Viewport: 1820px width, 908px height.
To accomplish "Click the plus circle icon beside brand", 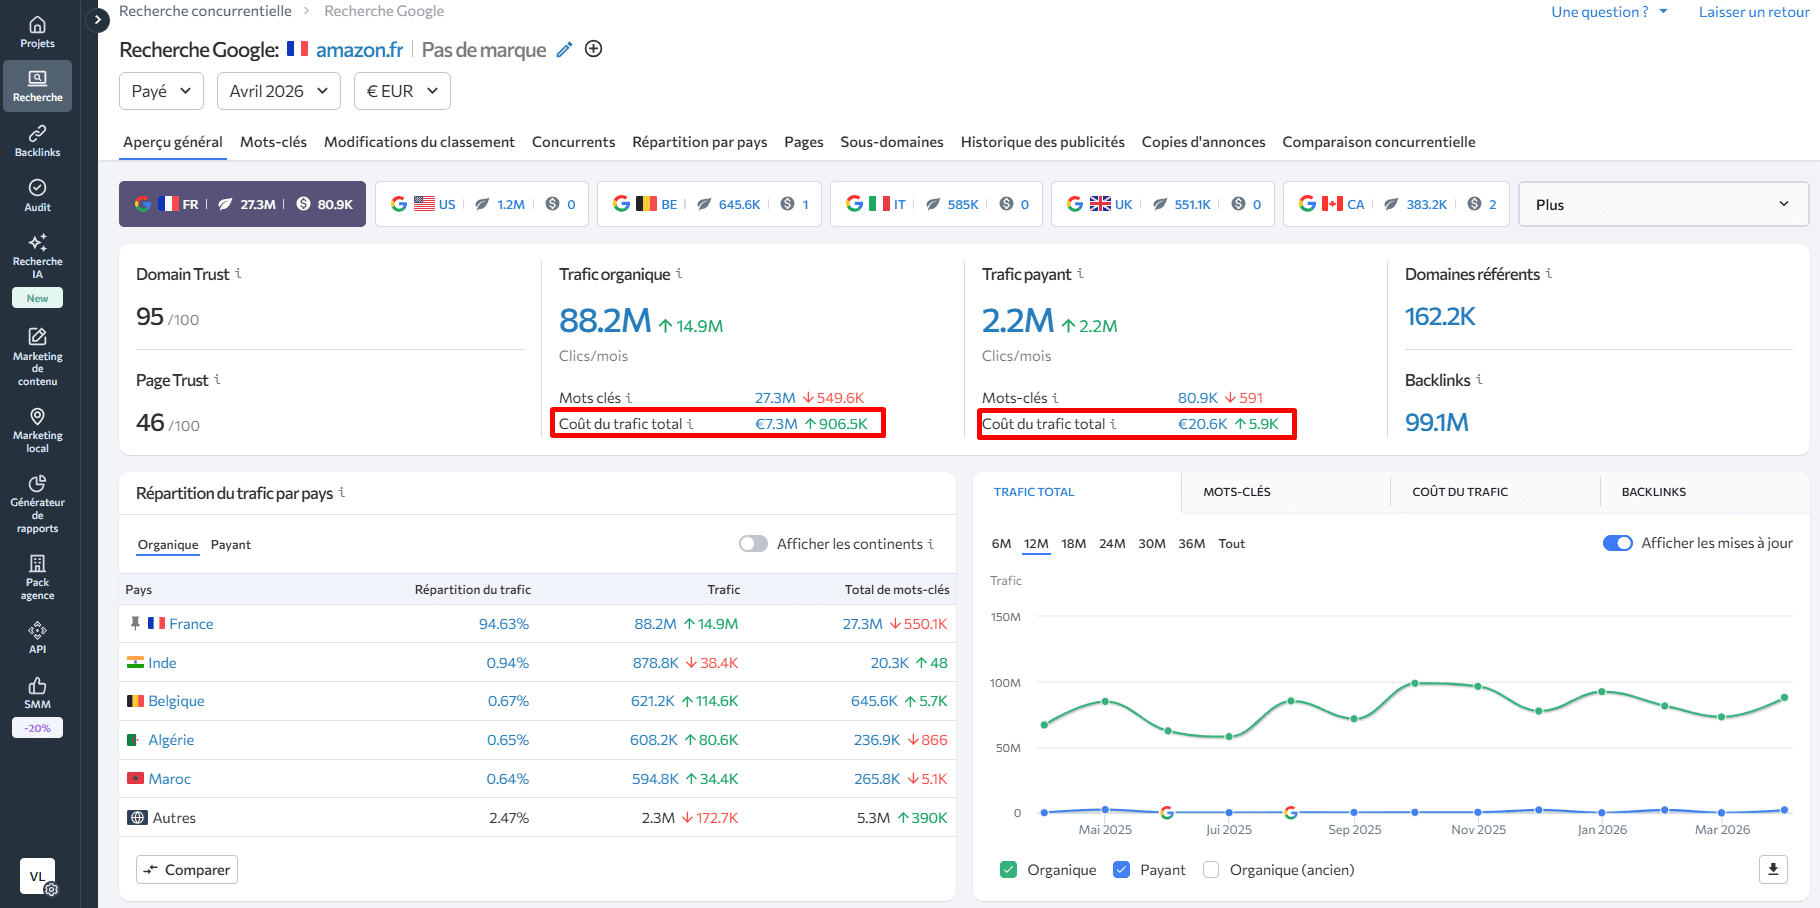I will tap(593, 49).
